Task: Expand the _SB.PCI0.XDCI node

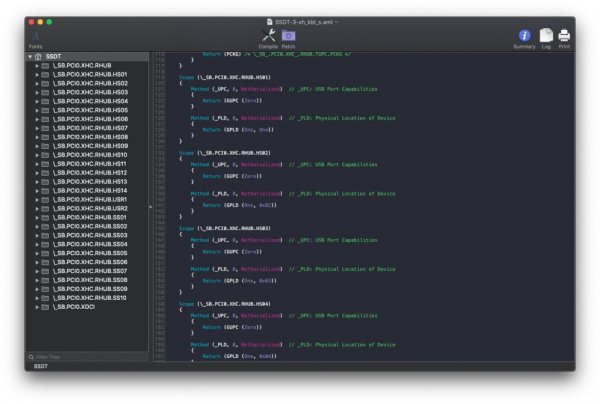Action: coord(37,307)
